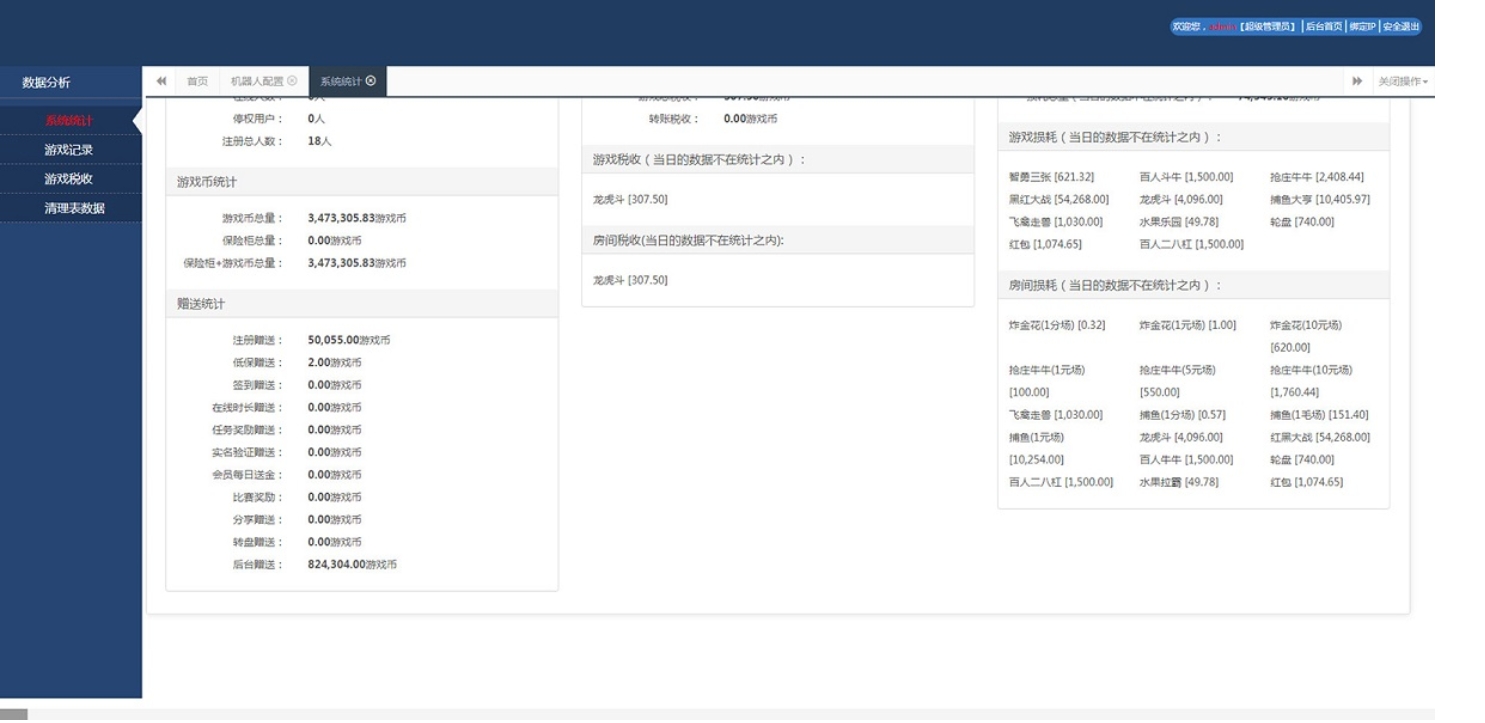This screenshot has width=1485, height=723.
Task: Click the 实名验证赠送 label
Action: point(247,452)
